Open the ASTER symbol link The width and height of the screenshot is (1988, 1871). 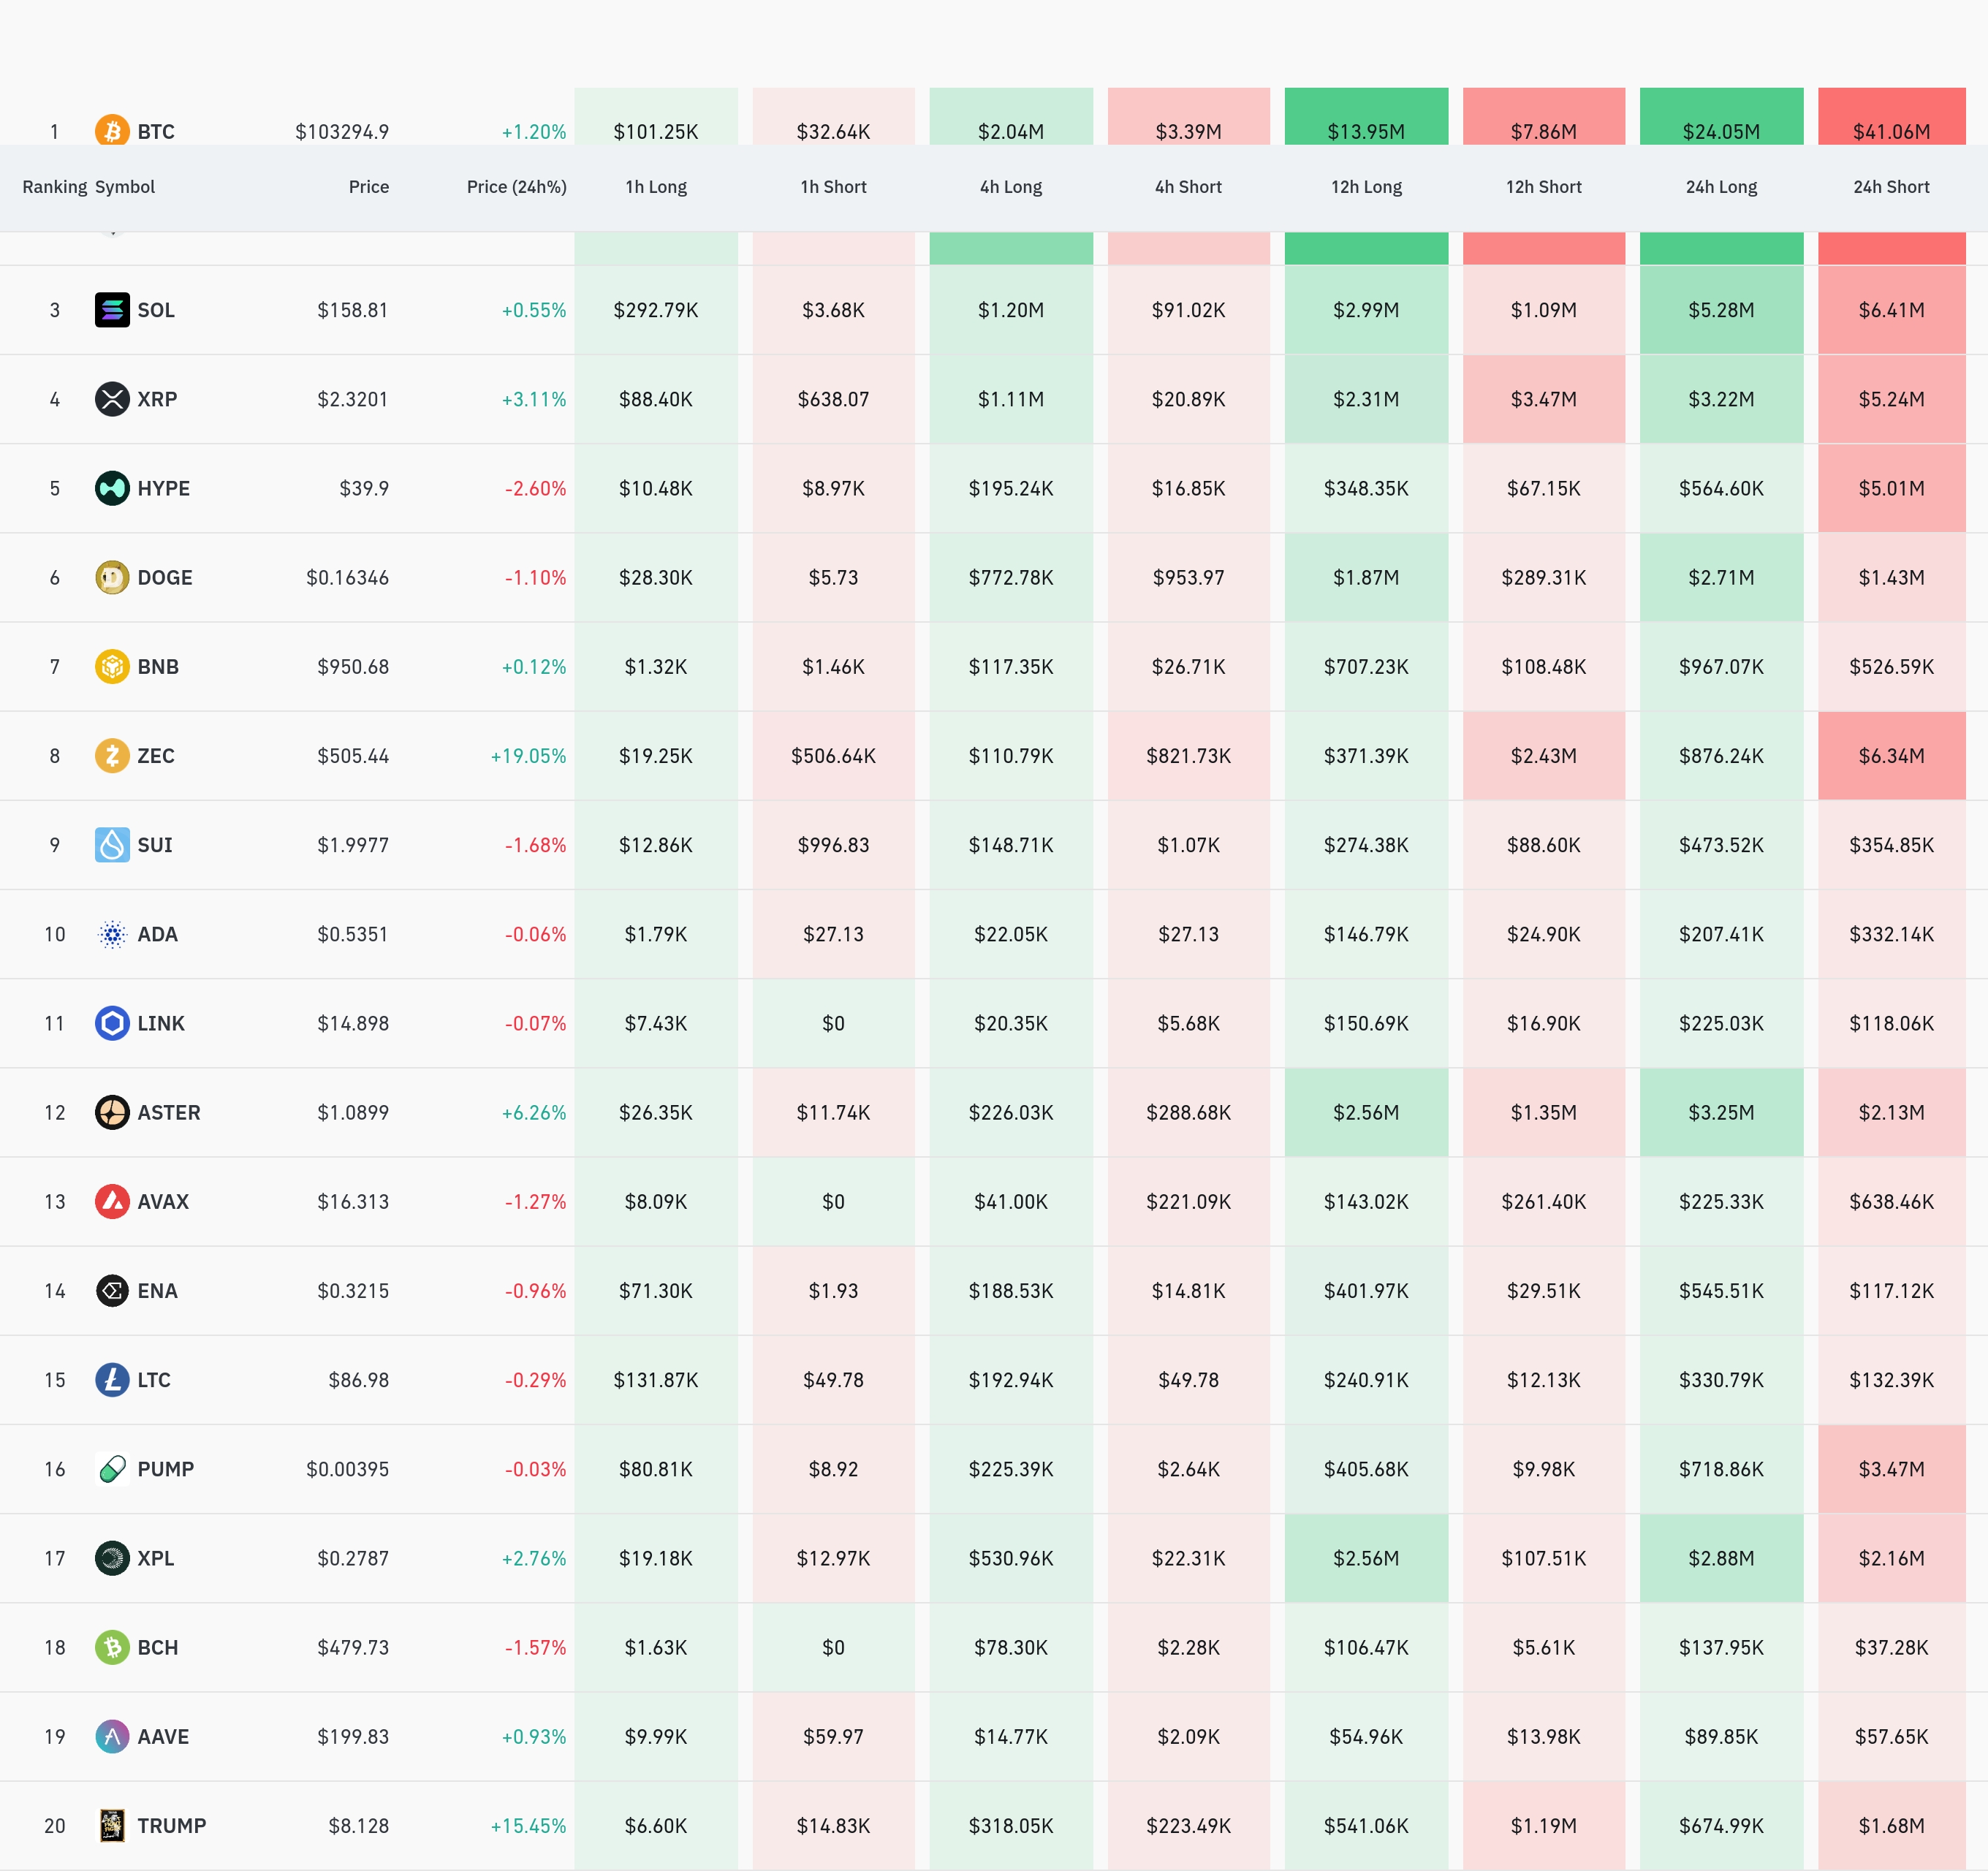pos(169,1112)
